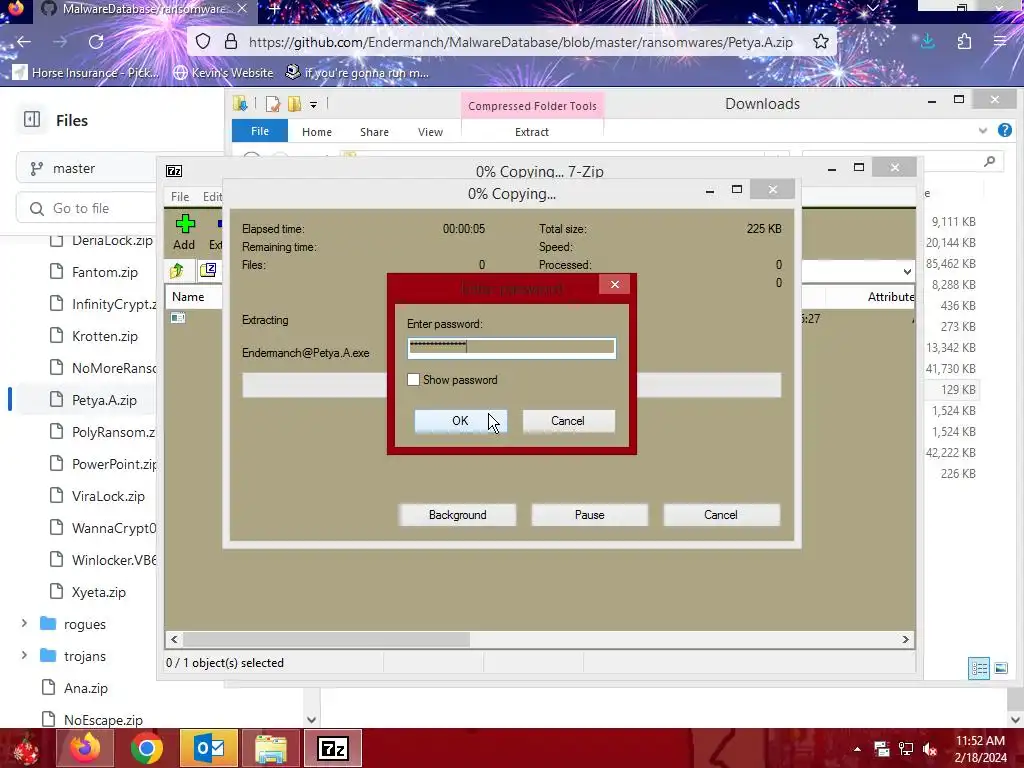Viewport: 1024px width, 768px height.
Task: Check the Show password checkbox
Action: pyautogui.click(x=413, y=379)
